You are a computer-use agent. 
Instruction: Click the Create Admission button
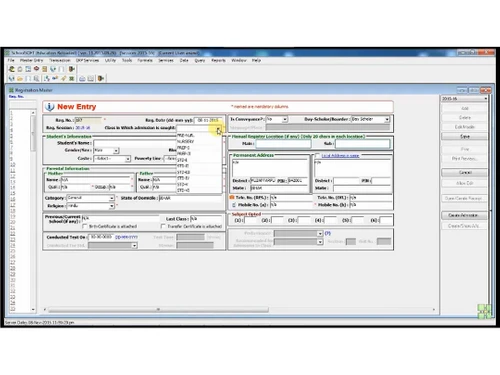[464, 215]
